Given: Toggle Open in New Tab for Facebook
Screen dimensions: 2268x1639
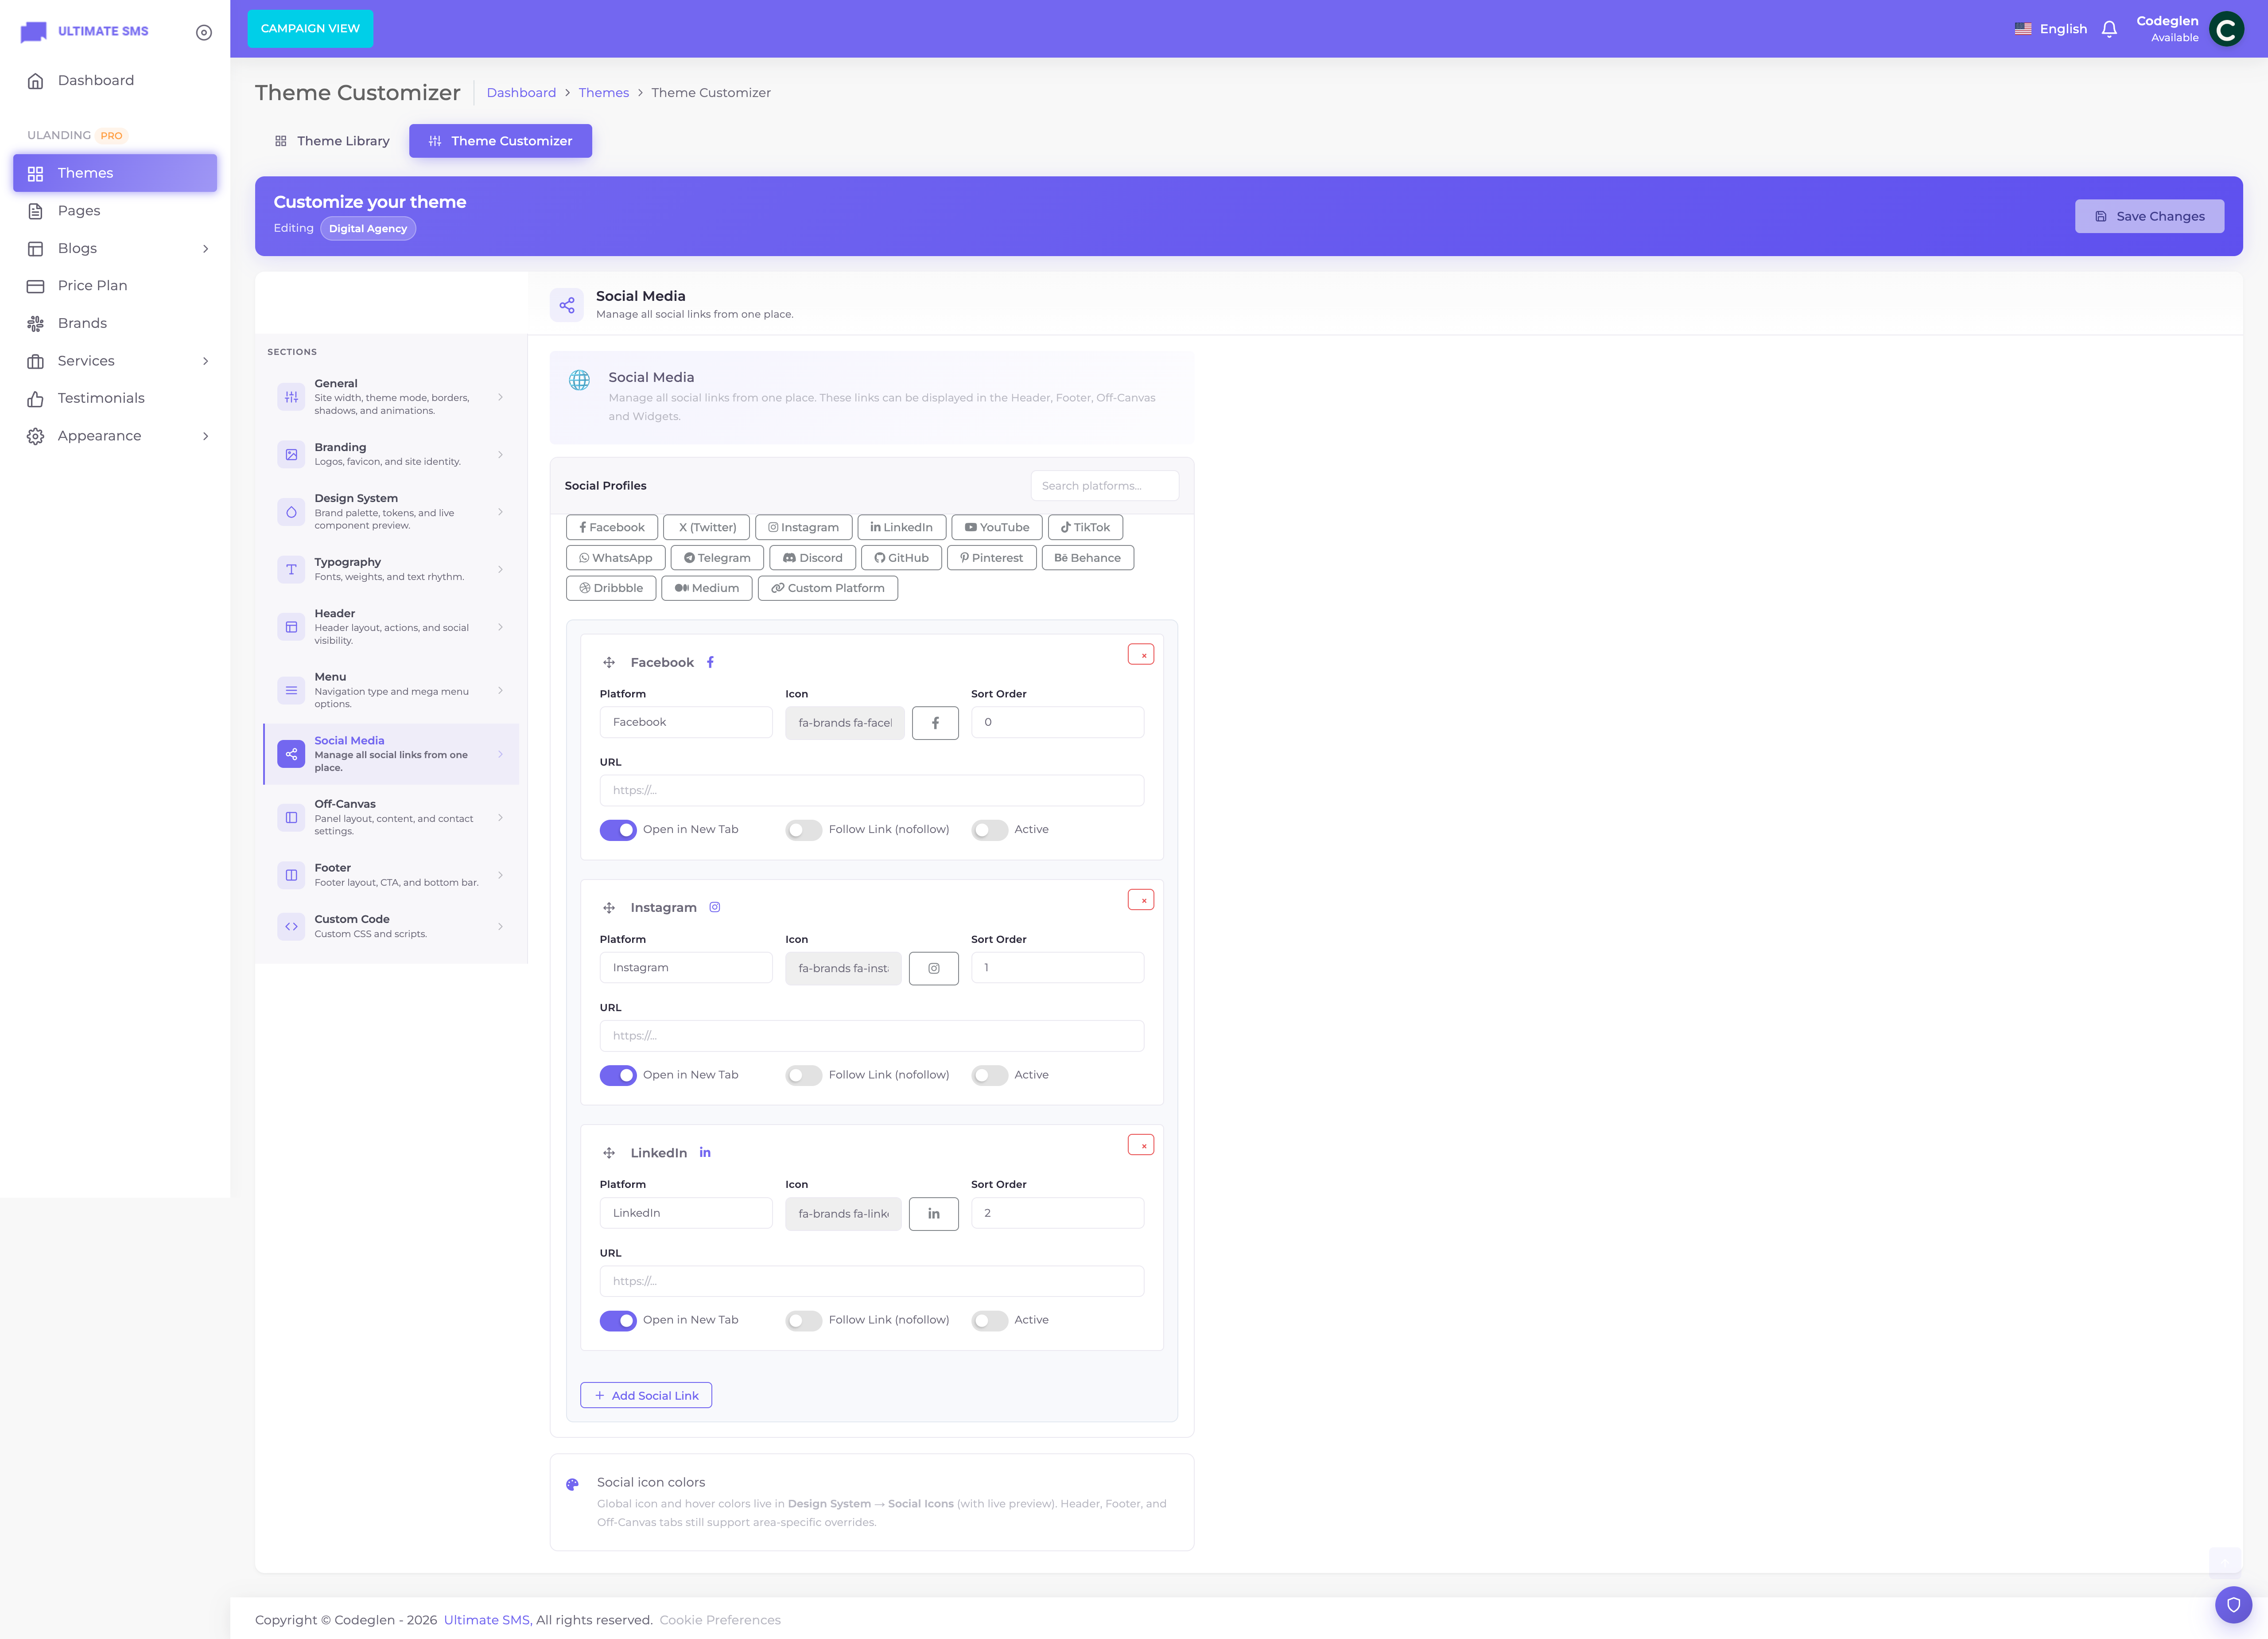Looking at the screenshot, I should (x=618, y=830).
